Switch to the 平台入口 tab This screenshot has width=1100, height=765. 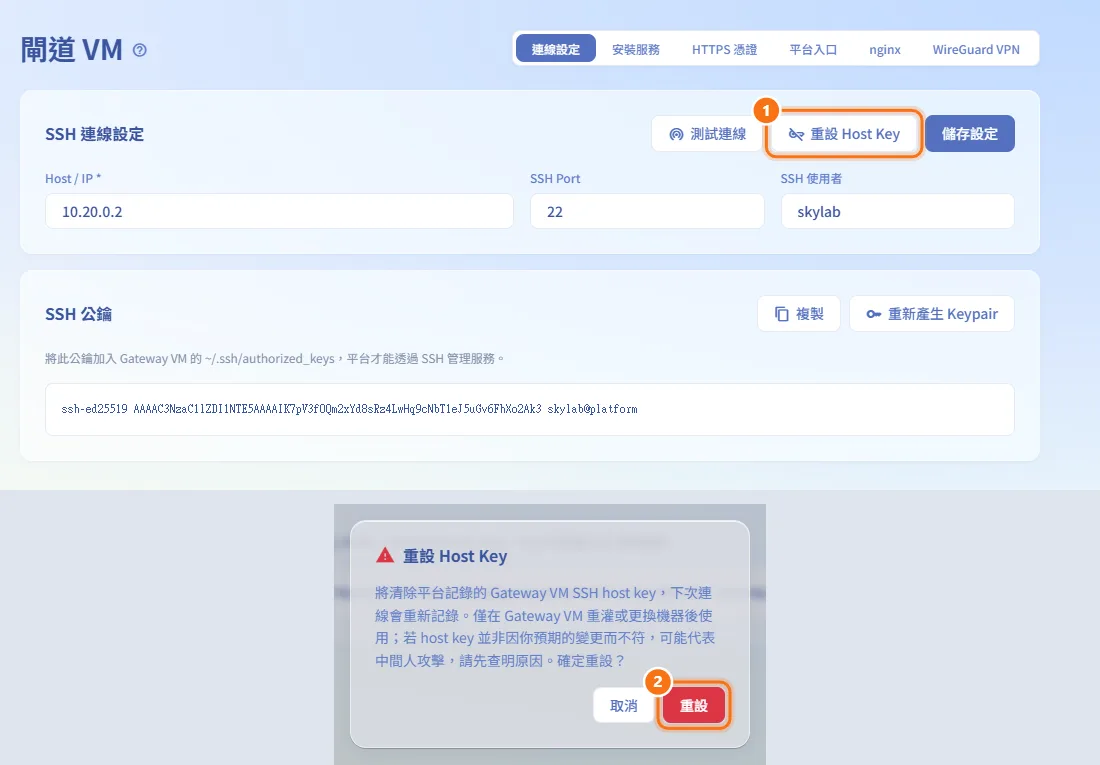(812, 49)
